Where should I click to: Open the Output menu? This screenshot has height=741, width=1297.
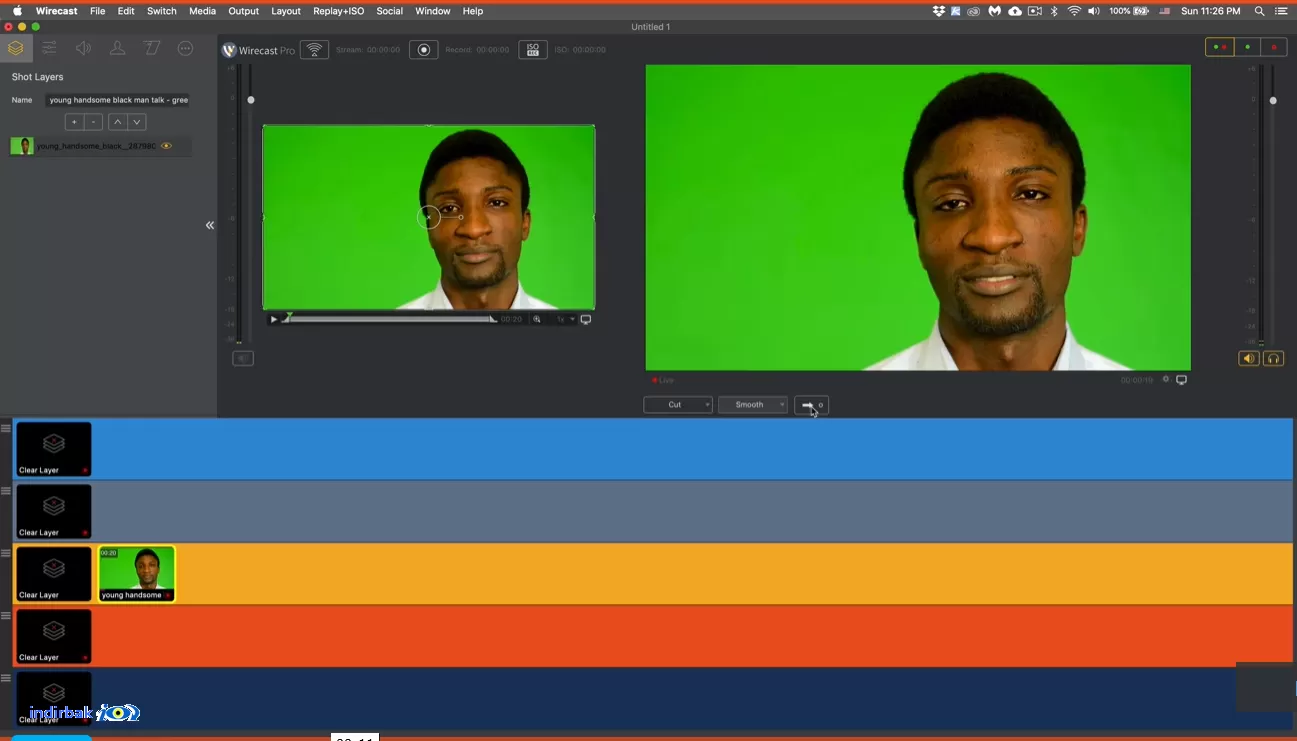pos(243,11)
